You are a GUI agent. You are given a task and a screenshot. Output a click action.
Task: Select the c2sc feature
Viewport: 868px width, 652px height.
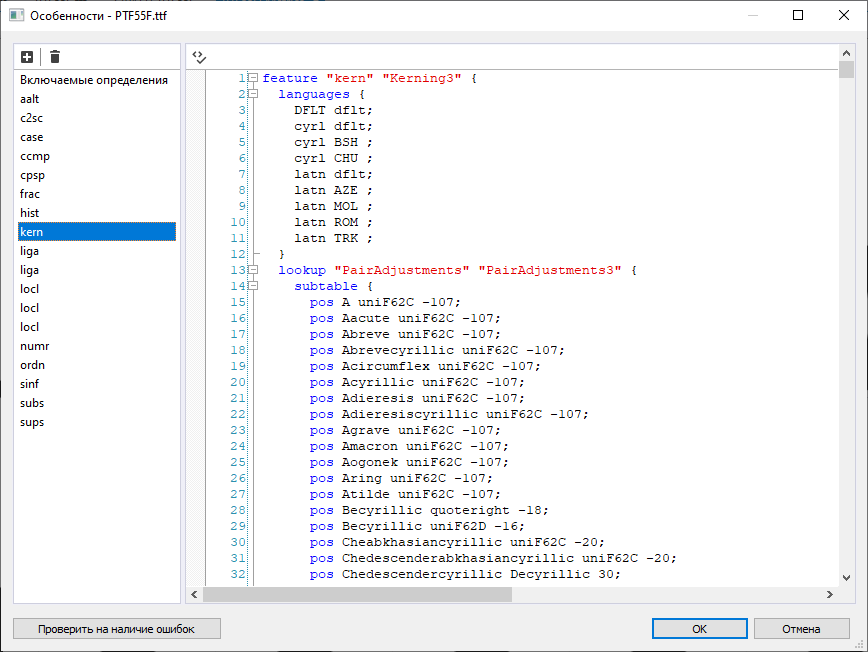tap(97, 118)
